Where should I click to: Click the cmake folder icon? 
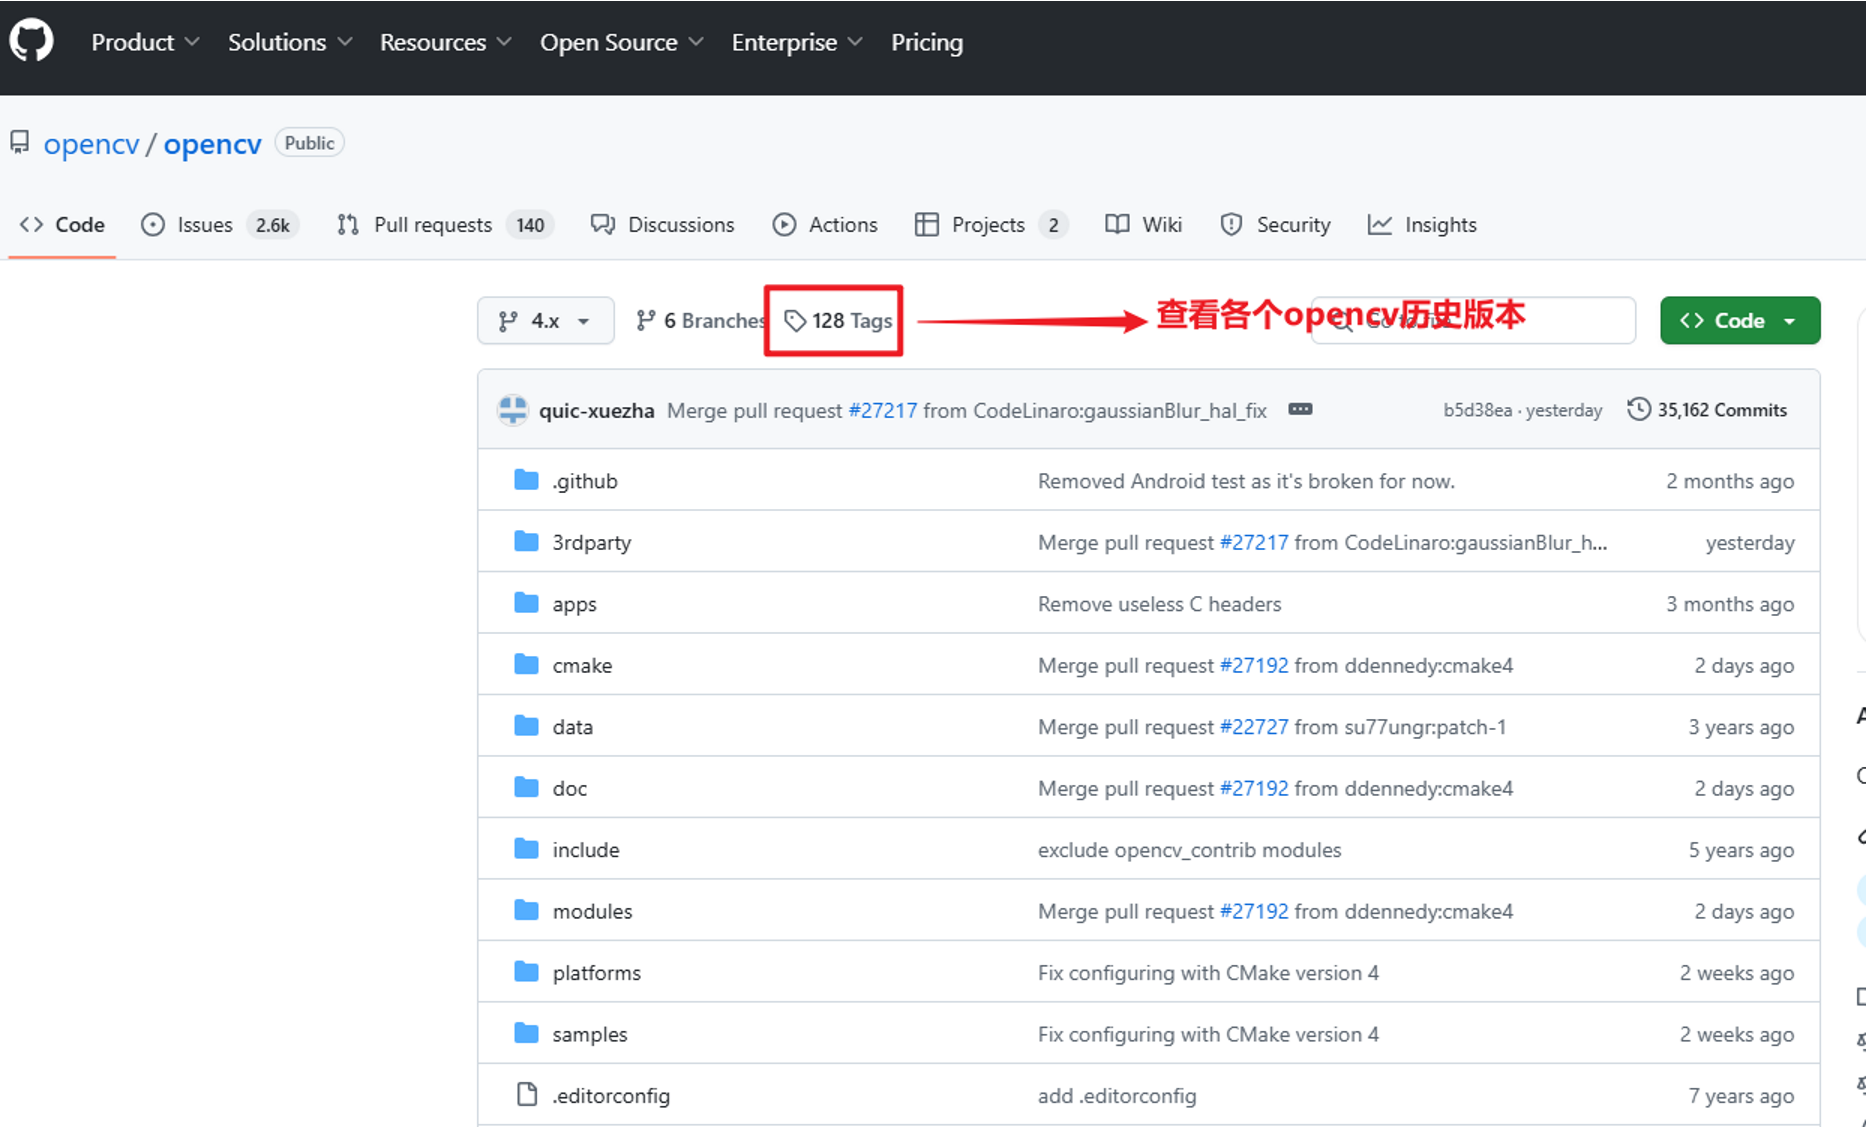tap(526, 665)
